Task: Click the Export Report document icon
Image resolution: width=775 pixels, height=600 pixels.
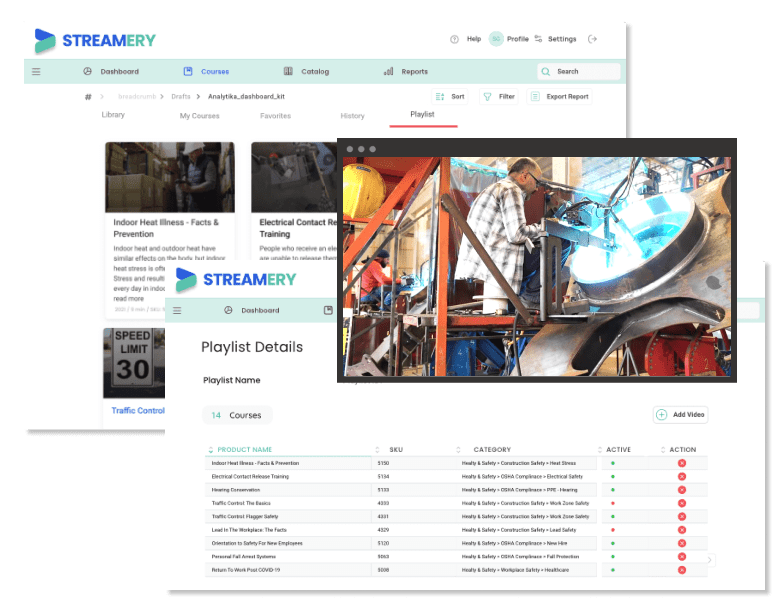Action: 535,97
